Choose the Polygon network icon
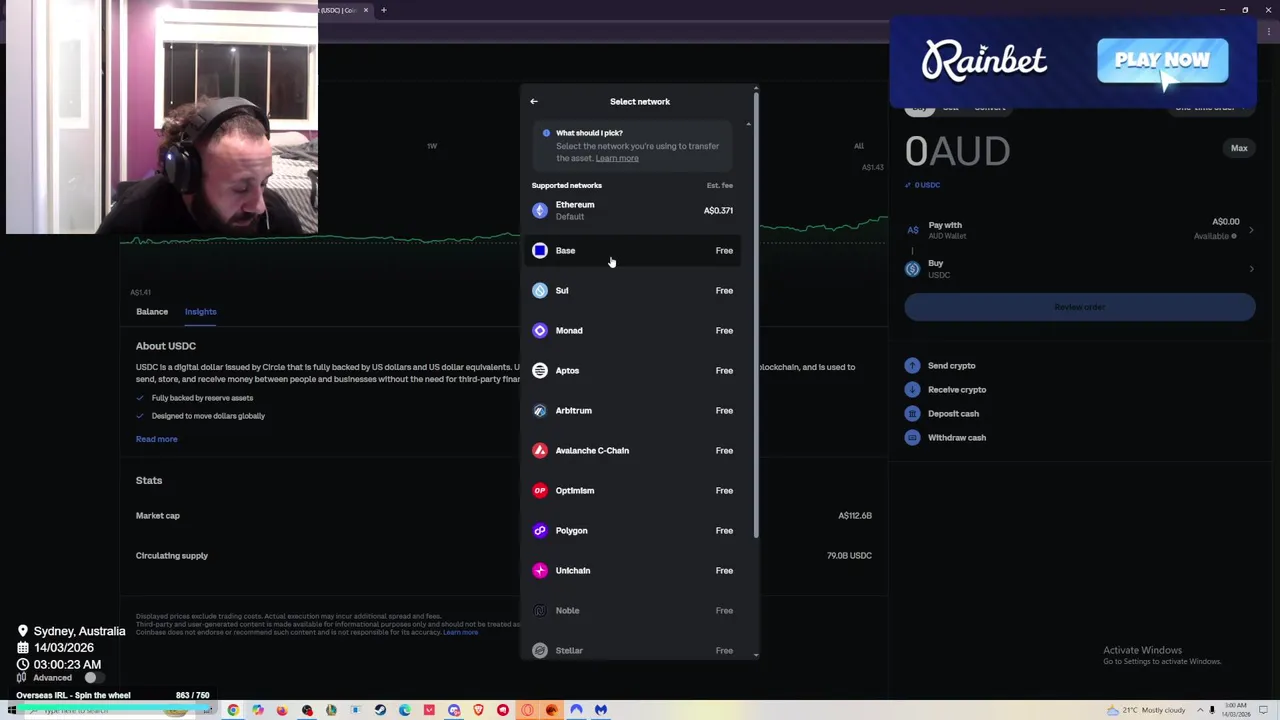Screen dimensions: 1280x720 (x=540, y=530)
